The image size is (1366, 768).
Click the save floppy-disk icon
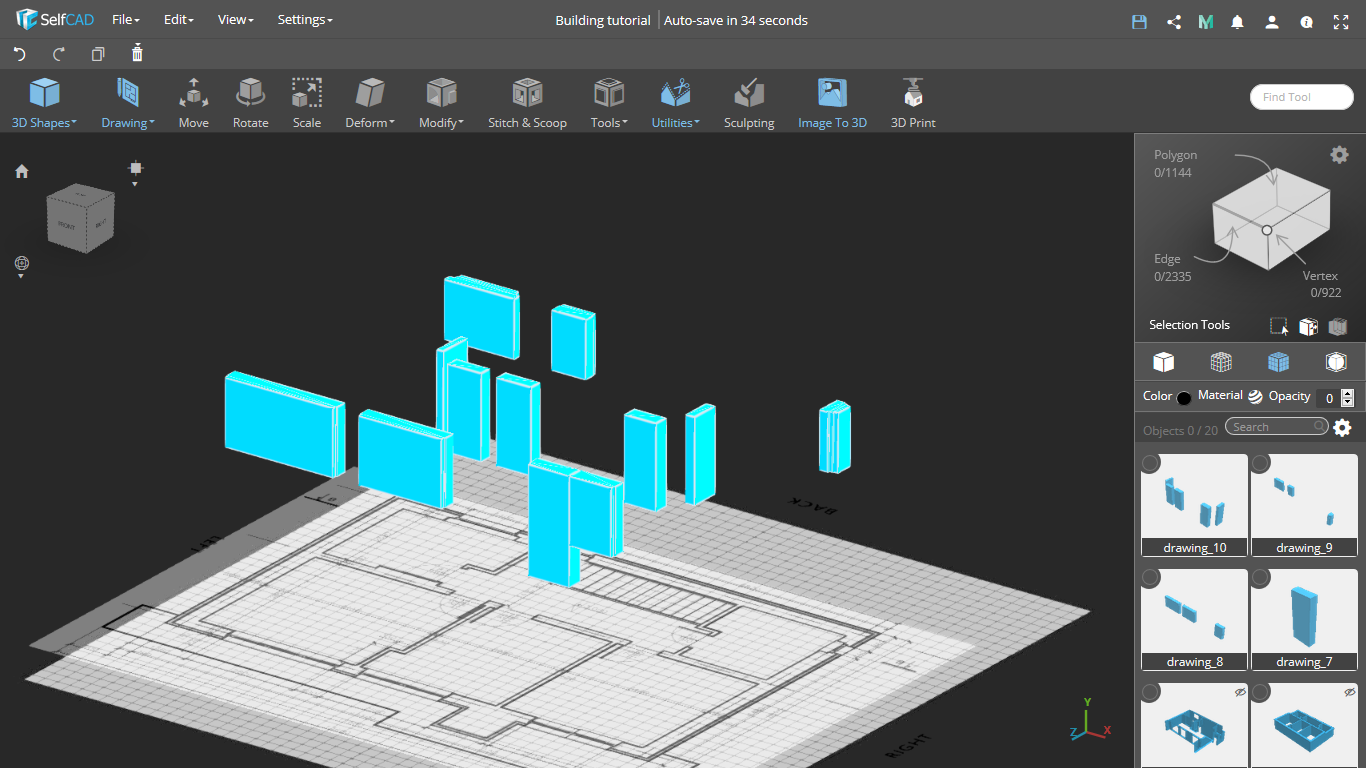click(1139, 21)
